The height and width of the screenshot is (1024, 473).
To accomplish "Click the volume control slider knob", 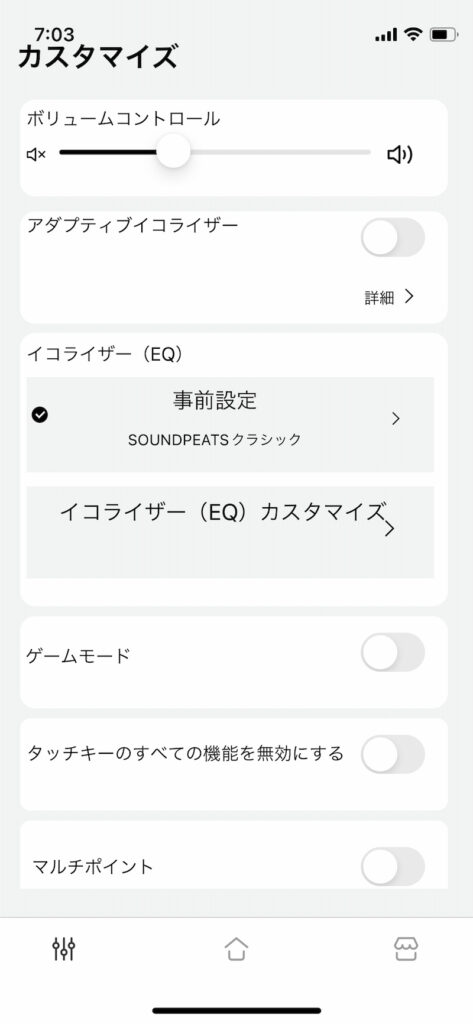I will tap(173, 152).
